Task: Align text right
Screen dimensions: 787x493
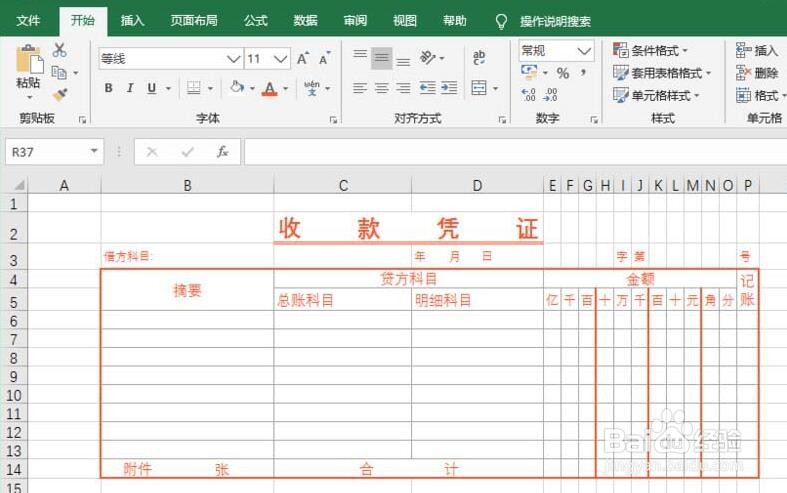Action: 403,88
